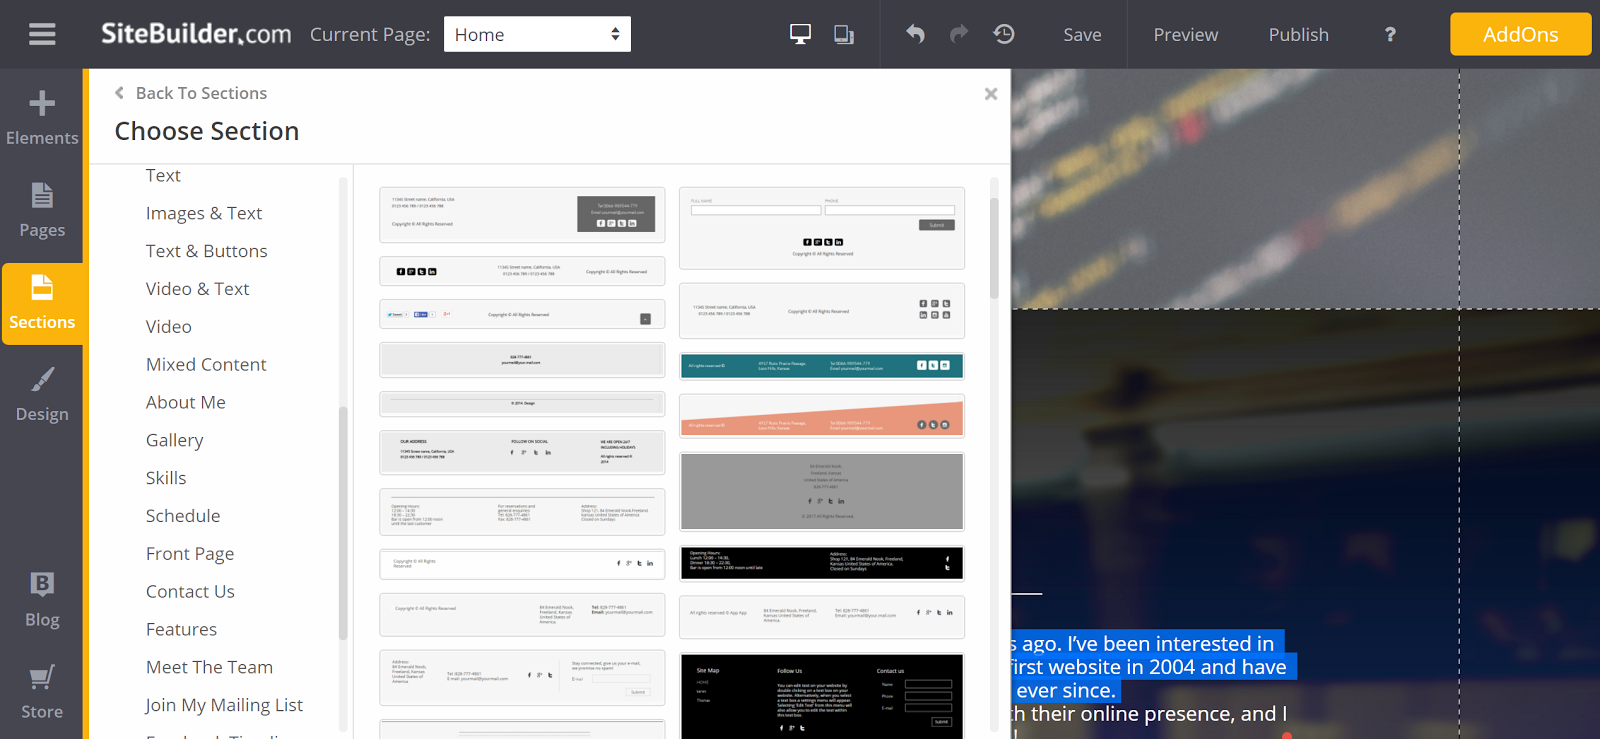Open the Blog panel
The height and width of the screenshot is (739, 1600).
click(x=42, y=600)
